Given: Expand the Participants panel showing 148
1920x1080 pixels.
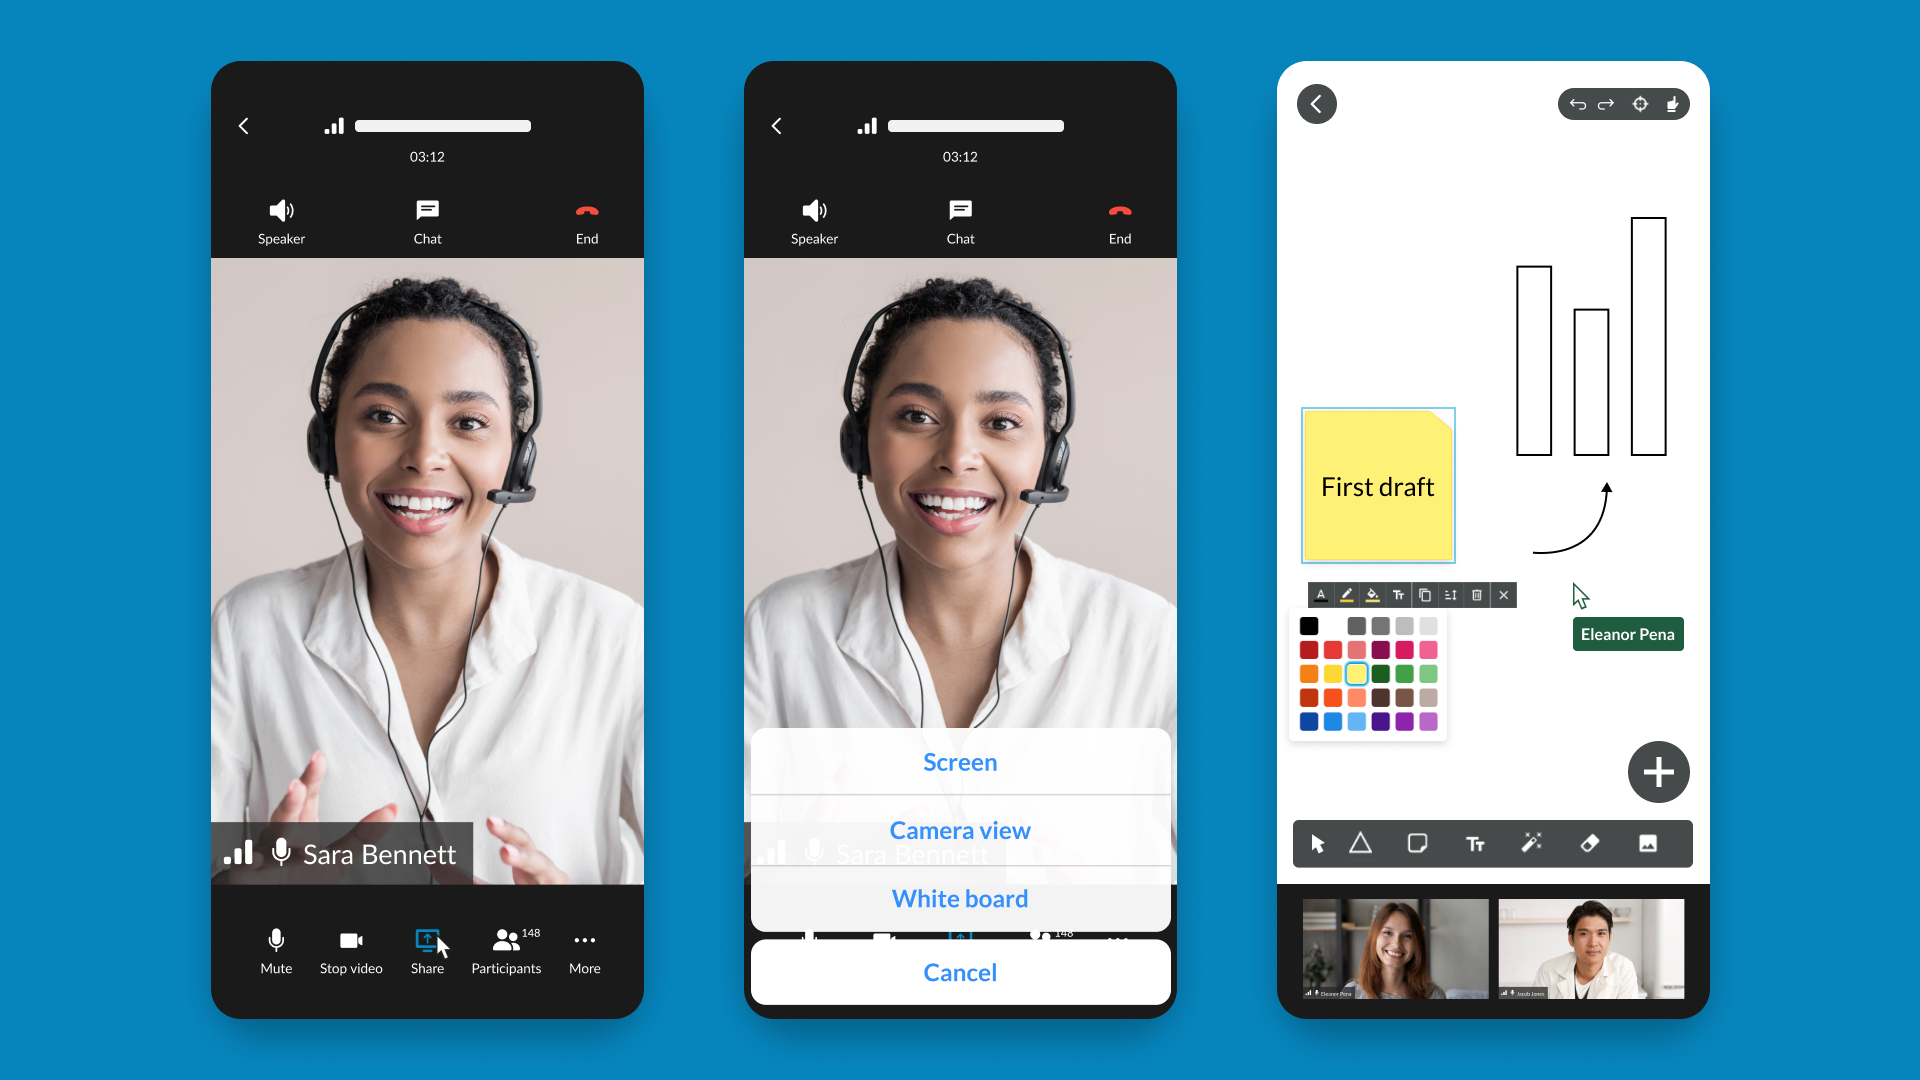Looking at the screenshot, I should tap(504, 948).
